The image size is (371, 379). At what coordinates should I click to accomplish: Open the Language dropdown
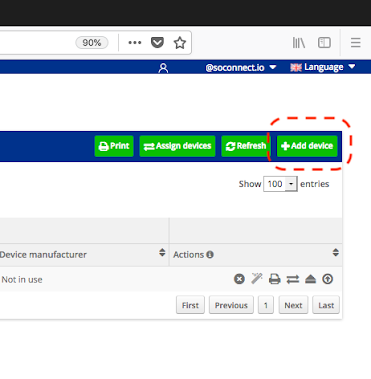(x=323, y=67)
